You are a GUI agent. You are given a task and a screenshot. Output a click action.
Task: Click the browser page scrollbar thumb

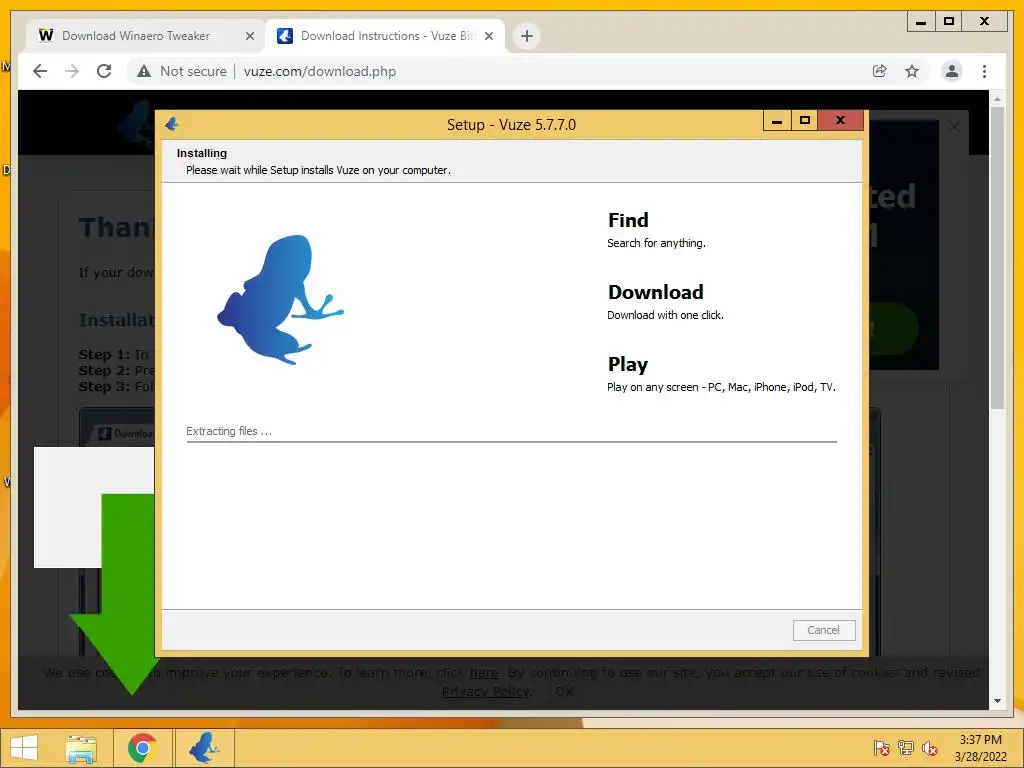coord(997,258)
